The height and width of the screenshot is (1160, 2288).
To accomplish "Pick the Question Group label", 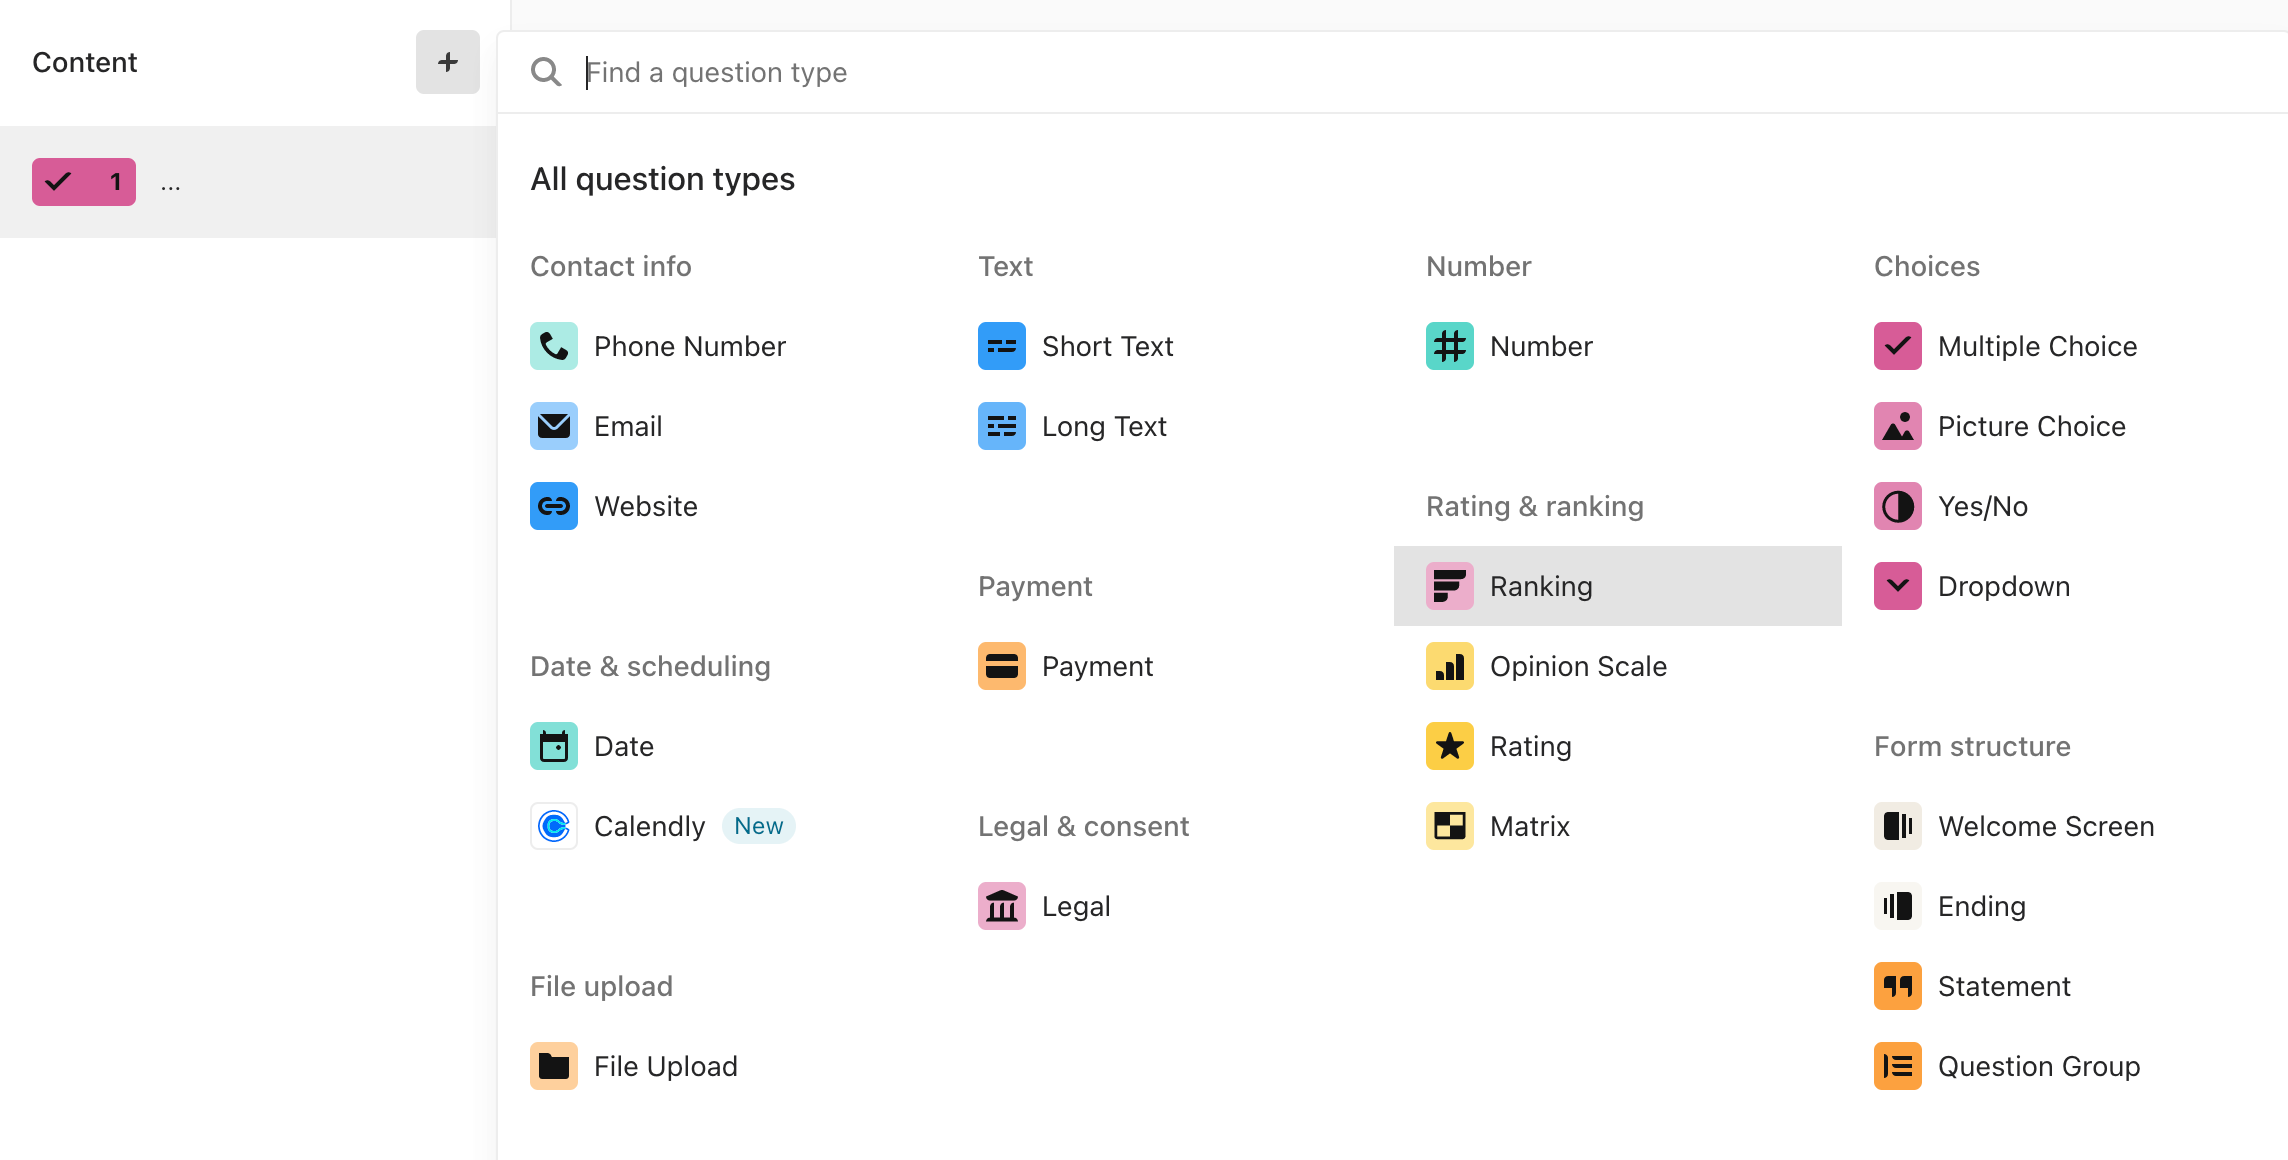I will click(x=2039, y=1066).
